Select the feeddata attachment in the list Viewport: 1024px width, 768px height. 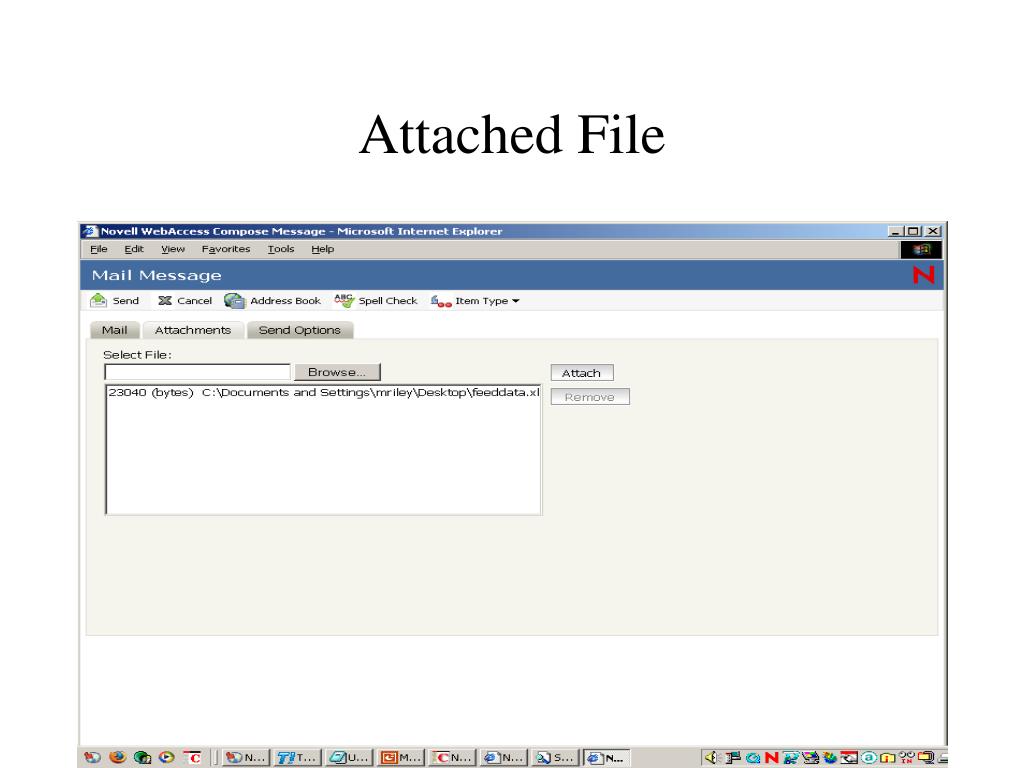(x=322, y=393)
